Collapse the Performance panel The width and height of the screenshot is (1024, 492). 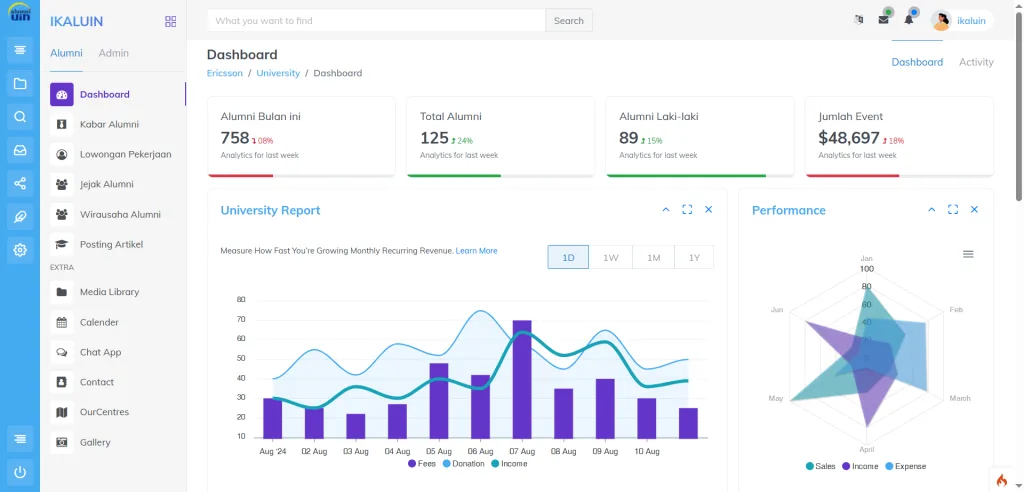[x=932, y=210]
